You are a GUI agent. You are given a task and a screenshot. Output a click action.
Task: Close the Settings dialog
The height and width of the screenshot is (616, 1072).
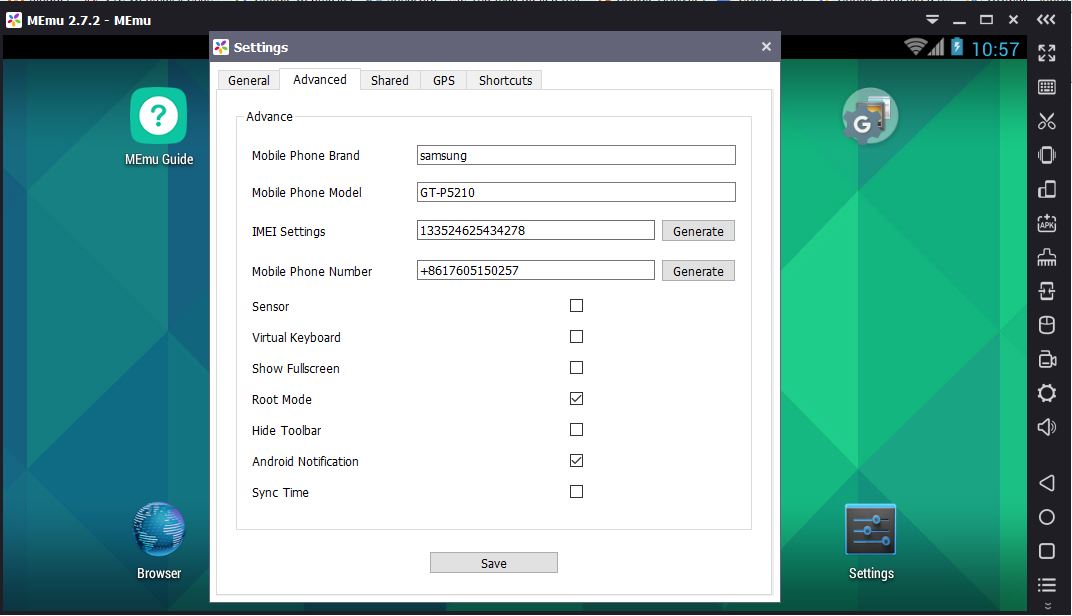click(766, 46)
